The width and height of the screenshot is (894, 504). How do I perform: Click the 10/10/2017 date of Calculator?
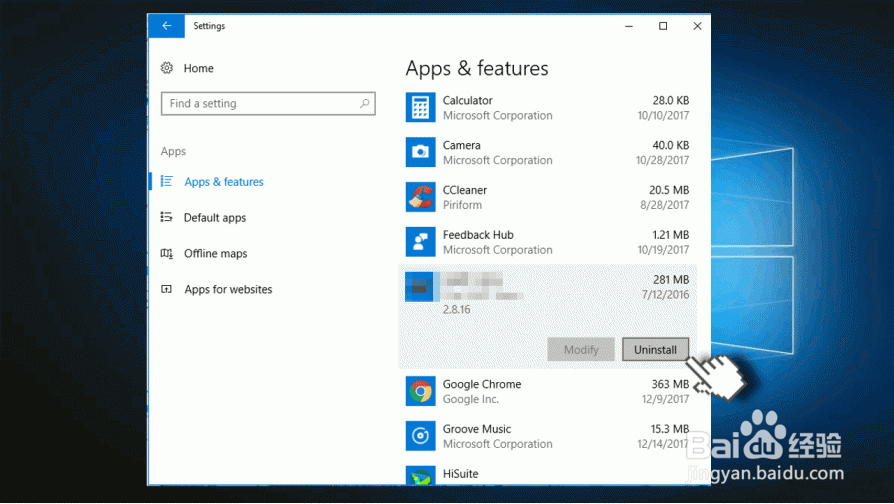[663, 116]
